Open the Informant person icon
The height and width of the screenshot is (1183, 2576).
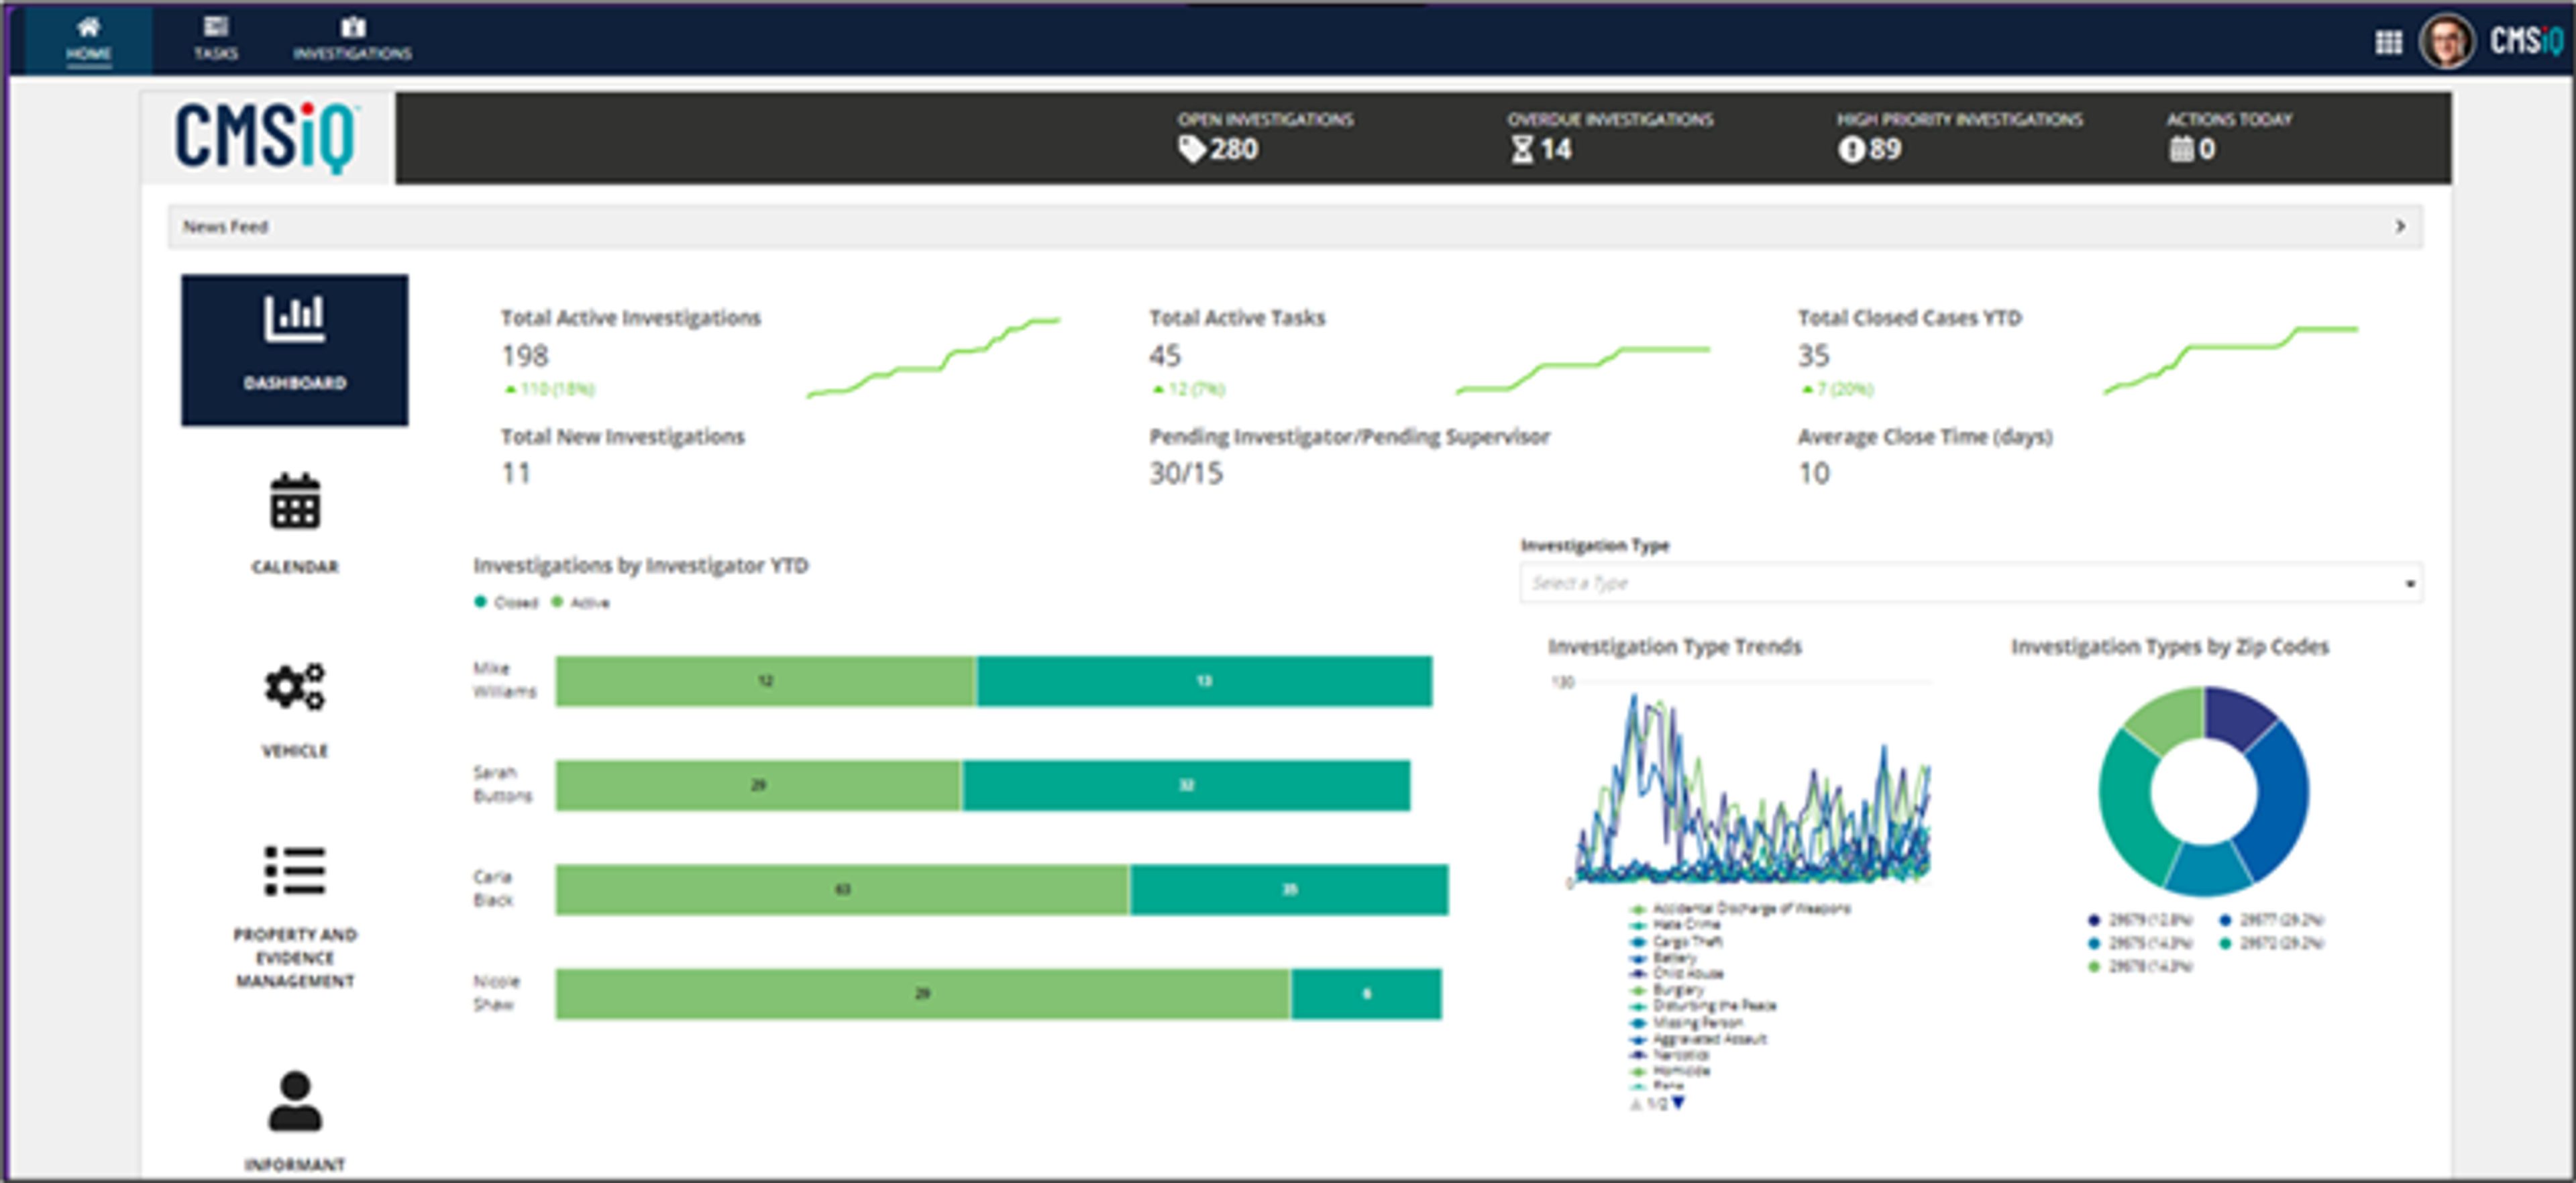294,1101
